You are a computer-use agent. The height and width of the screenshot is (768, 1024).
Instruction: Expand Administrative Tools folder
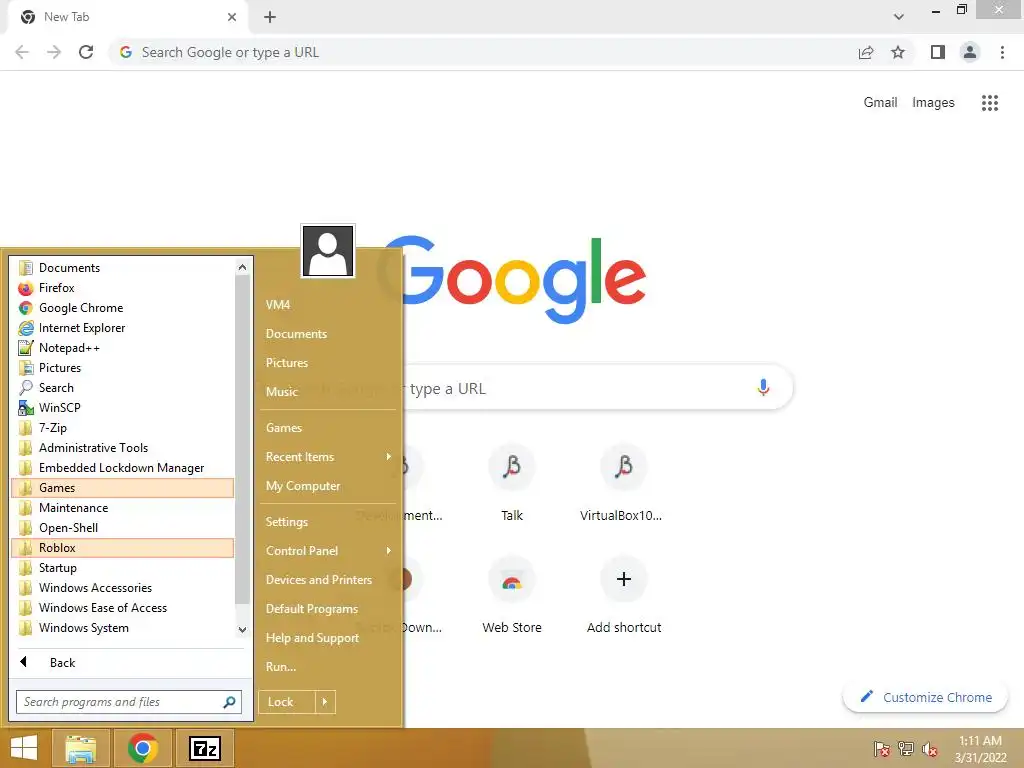click(x=122, y=448)
